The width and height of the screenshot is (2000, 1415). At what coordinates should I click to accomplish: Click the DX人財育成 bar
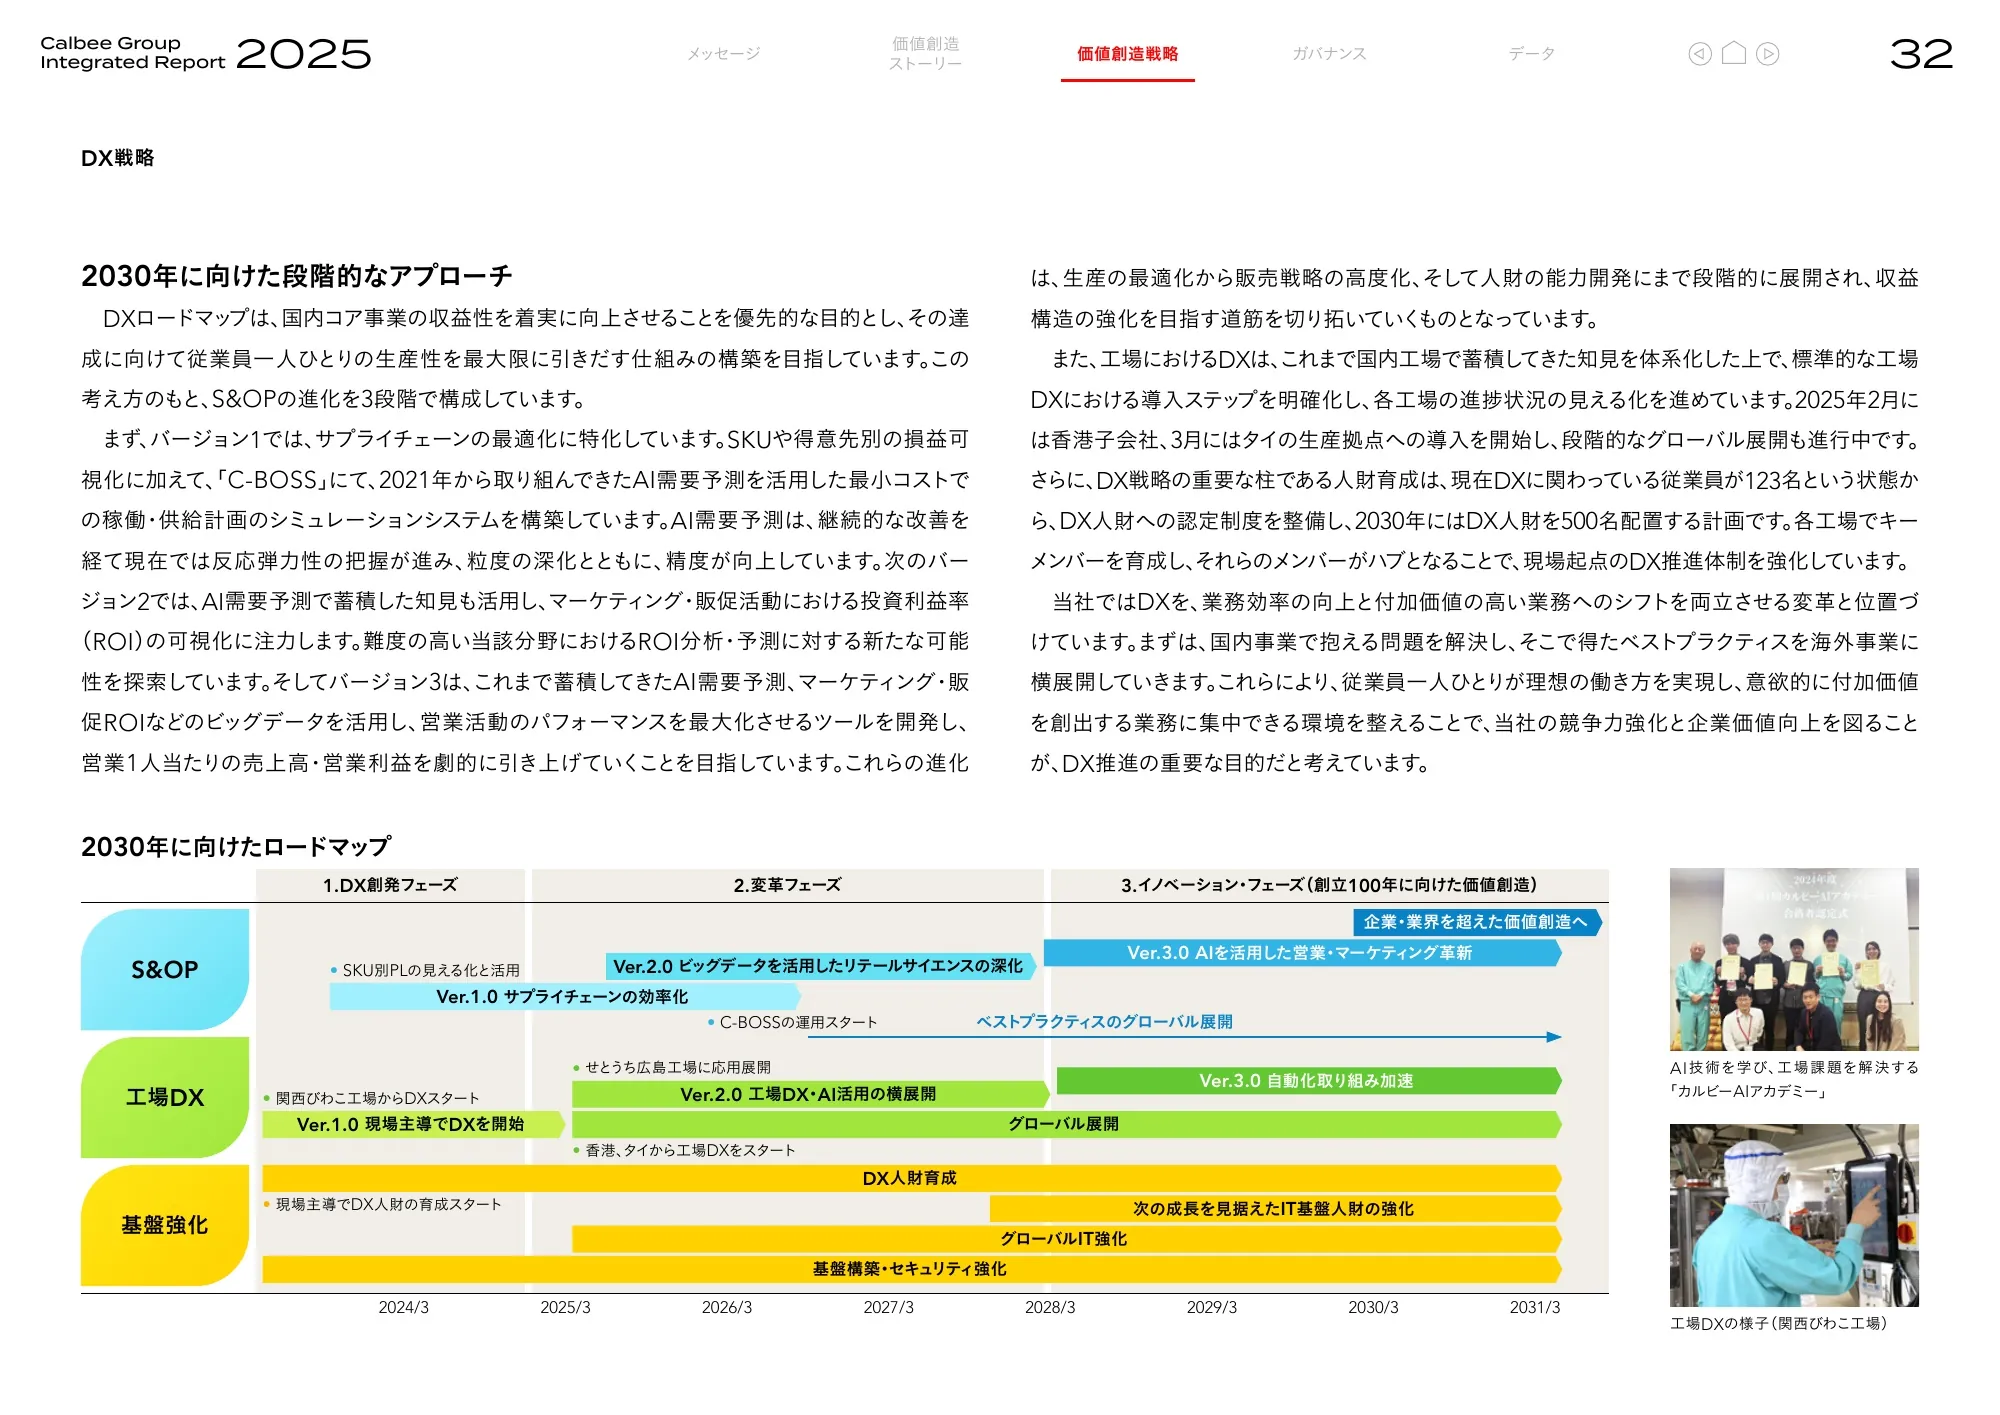click(x=911, y=1178)
